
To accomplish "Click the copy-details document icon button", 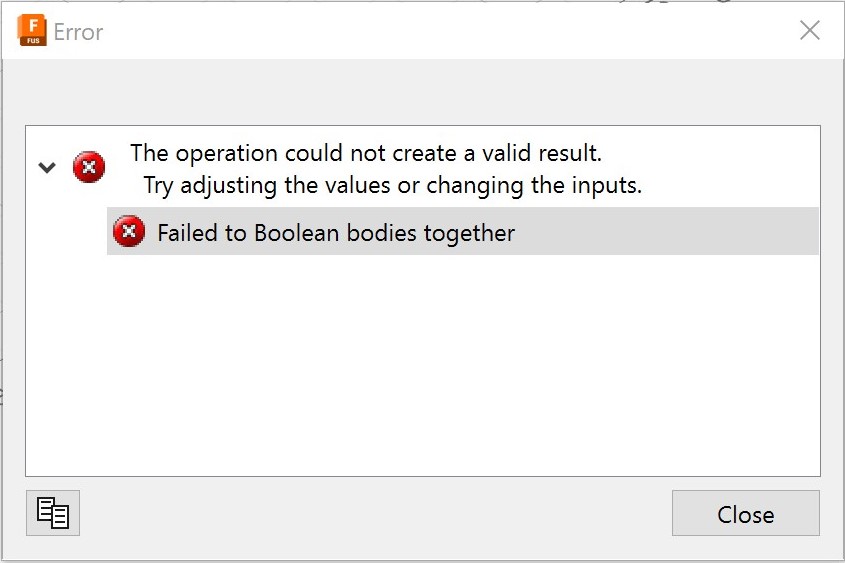I will tap(53, 513).
